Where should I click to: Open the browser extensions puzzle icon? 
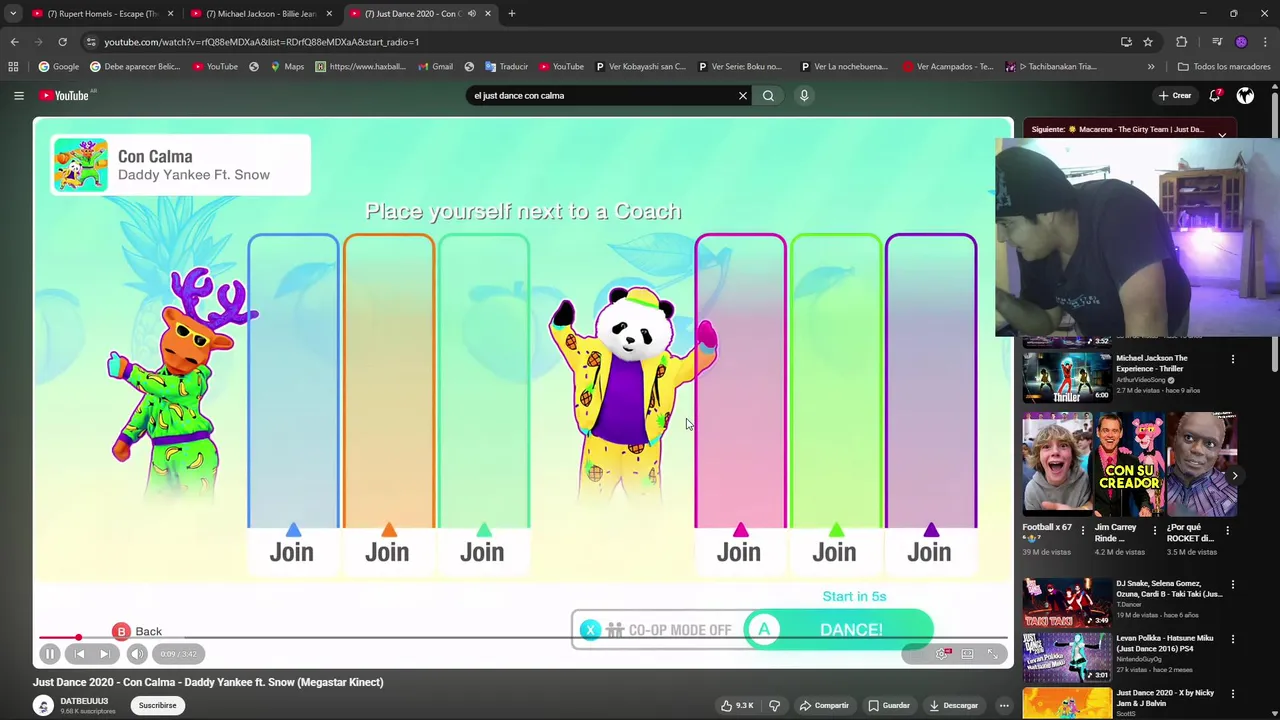(1181, 42)
